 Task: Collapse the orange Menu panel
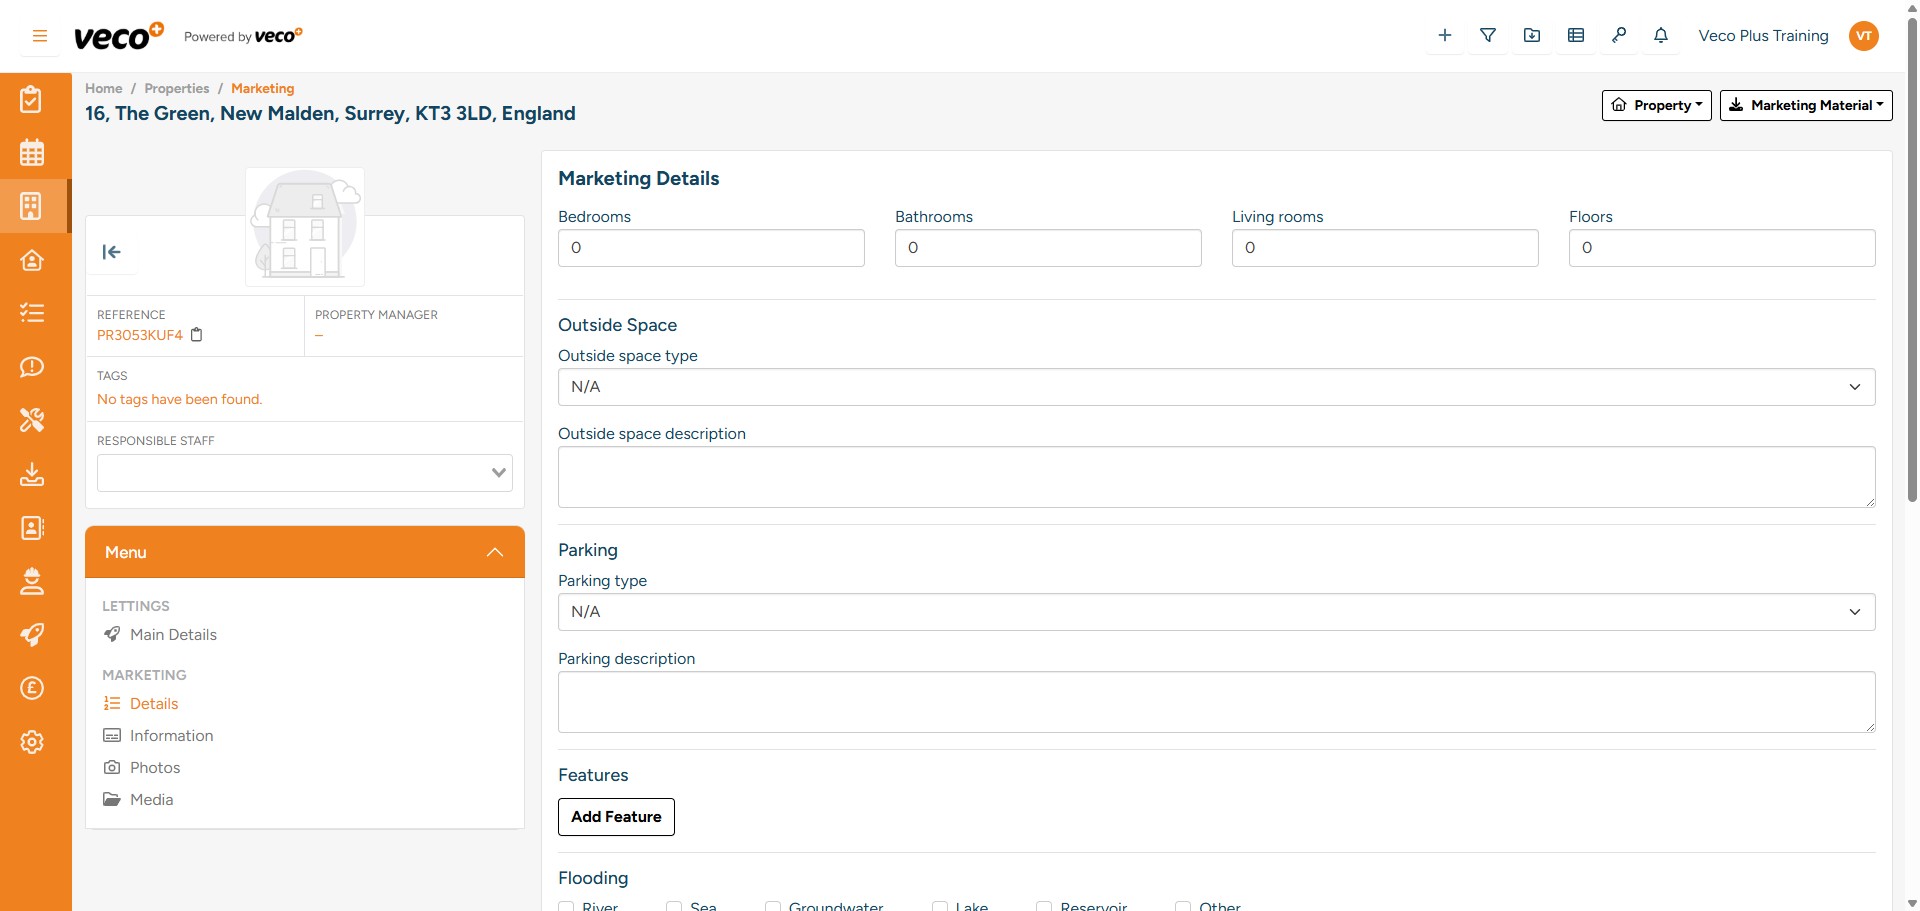[494, 552]
